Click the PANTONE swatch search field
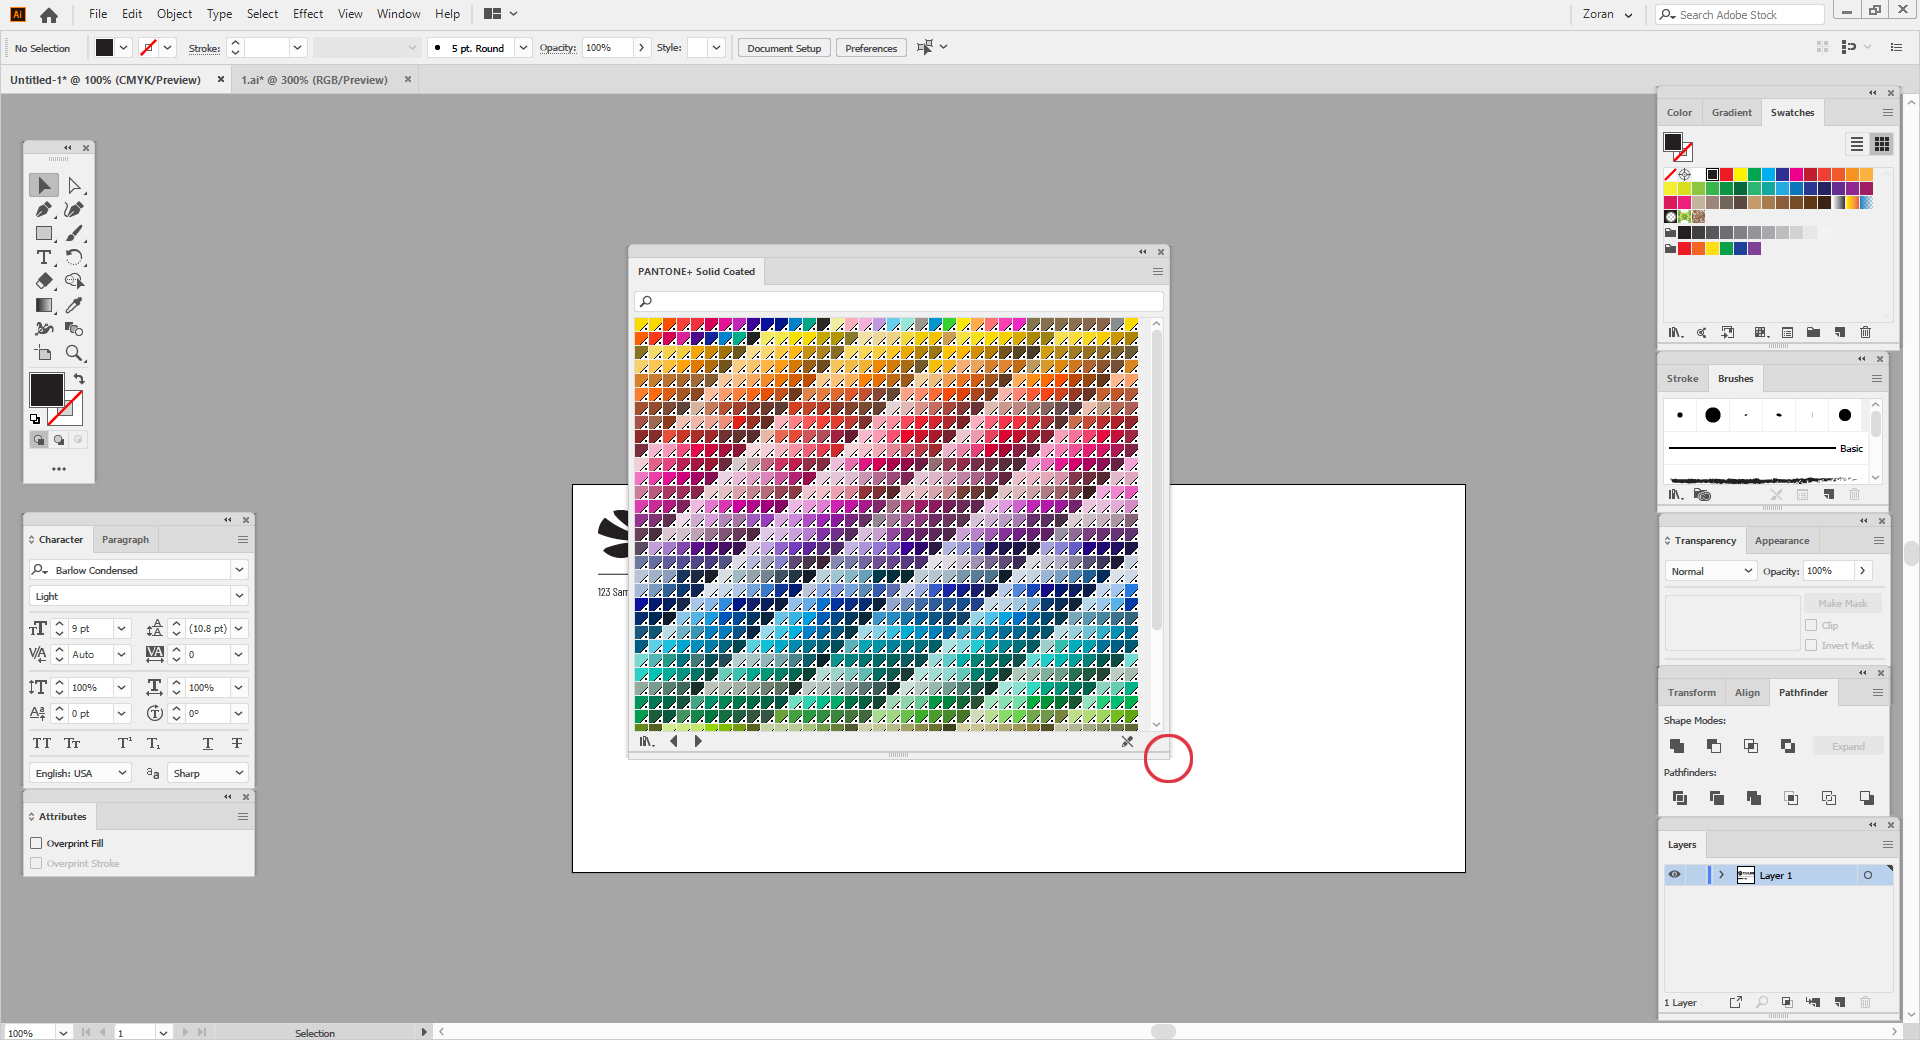 (899, 301)
